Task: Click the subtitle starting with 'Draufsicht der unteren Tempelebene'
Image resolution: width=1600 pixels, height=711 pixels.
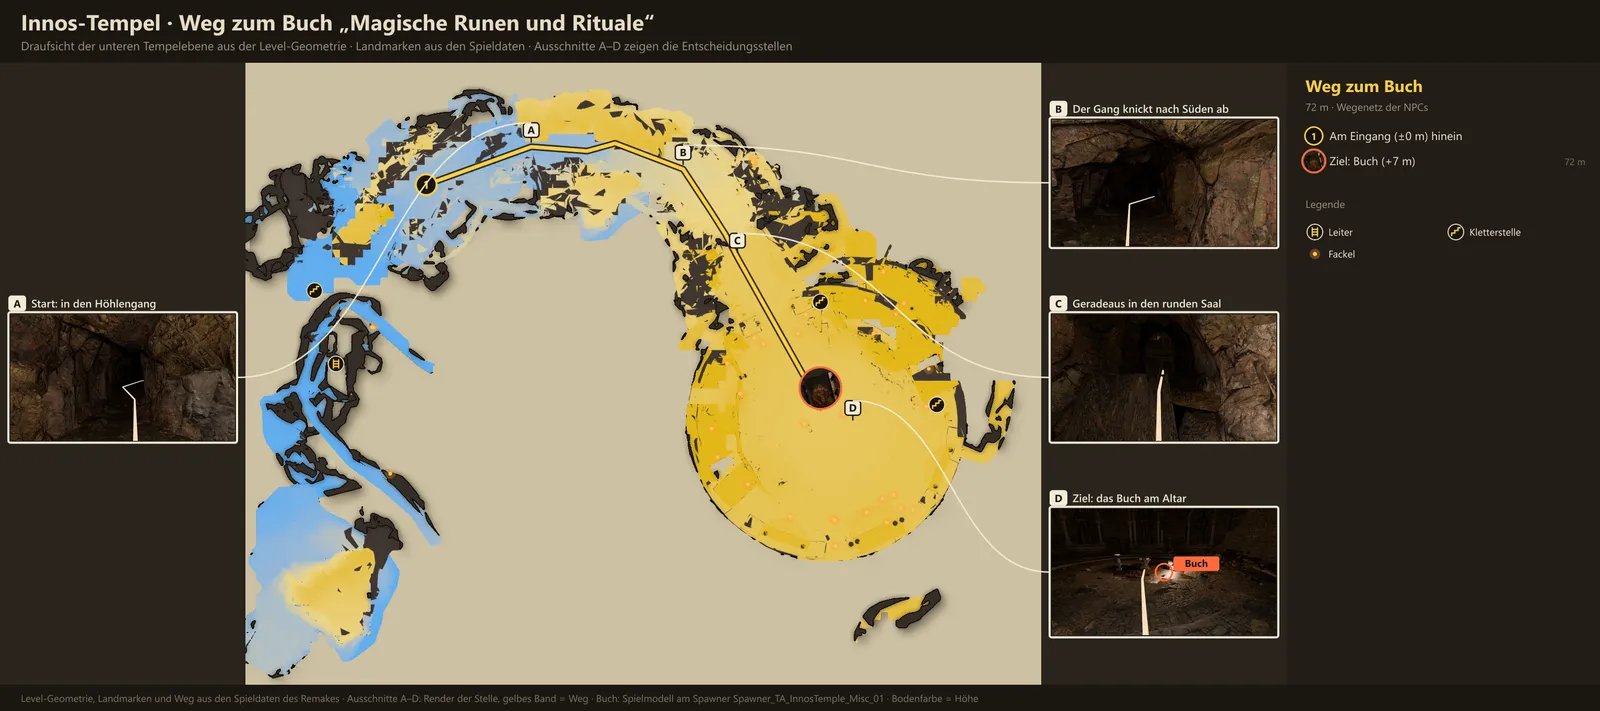Action: [406, 46]
